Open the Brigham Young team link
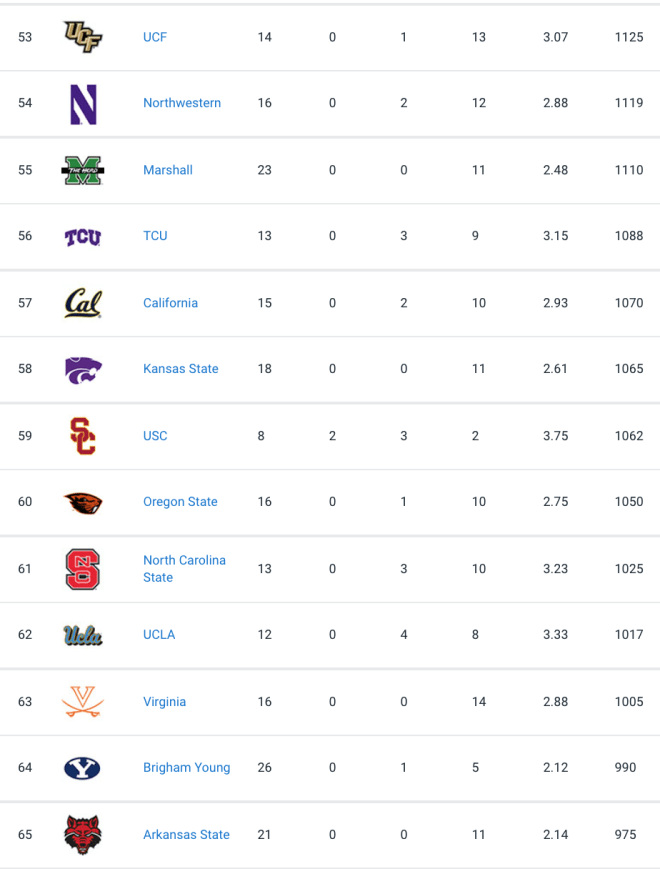 tap(187, 768)
